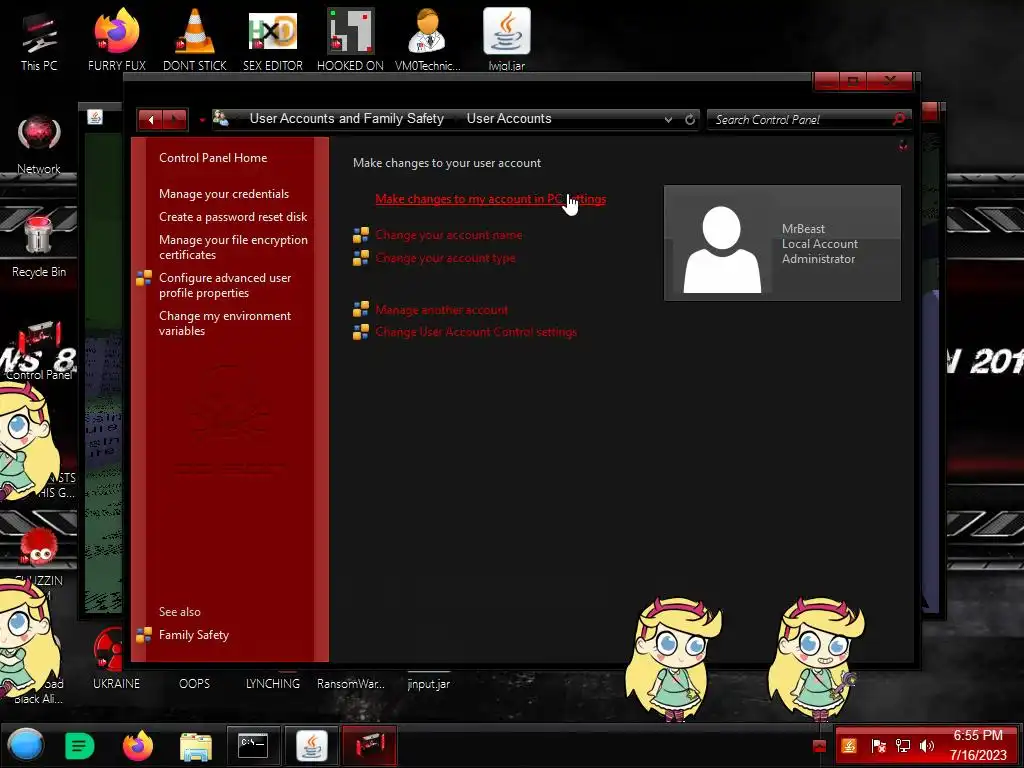Select the lwjgl.jar desktop file

point(507,39)
